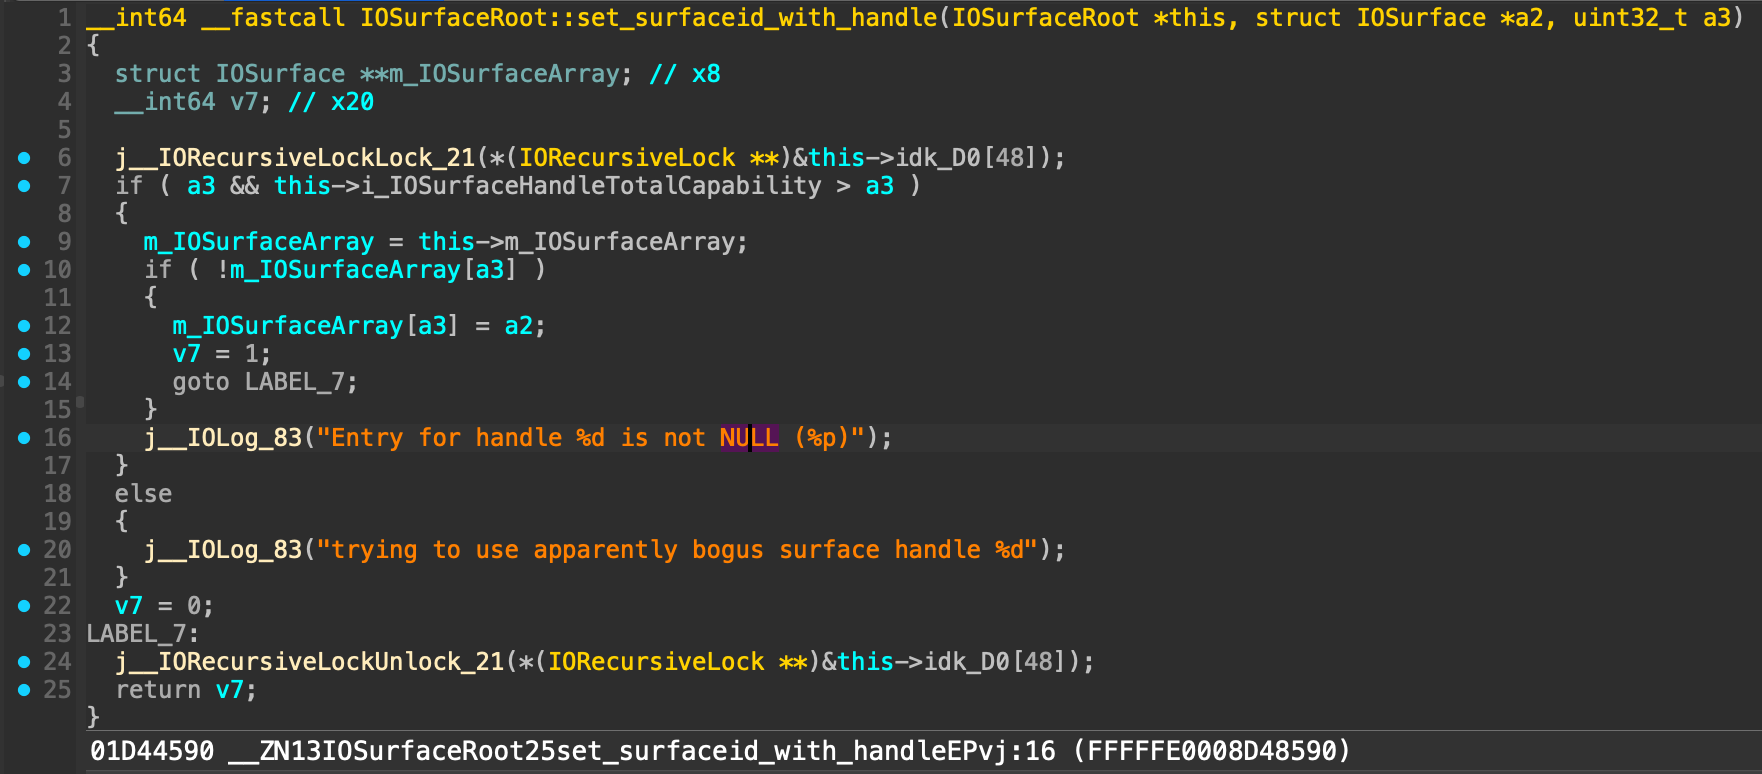Toggle breakpoint dot on line 9
The height and width of the screenshot is (774, 1762).
tap(24, 242)
